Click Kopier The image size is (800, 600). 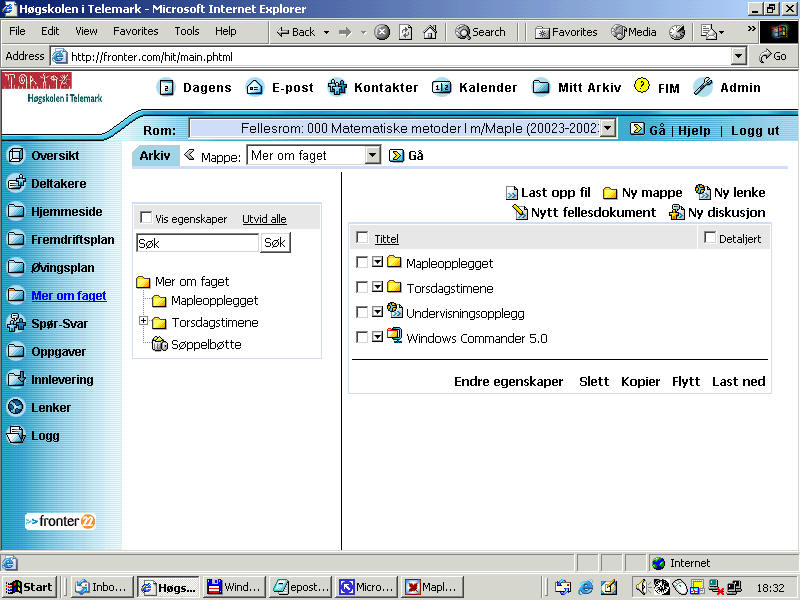pyautogui.click(x=640, y=382)
